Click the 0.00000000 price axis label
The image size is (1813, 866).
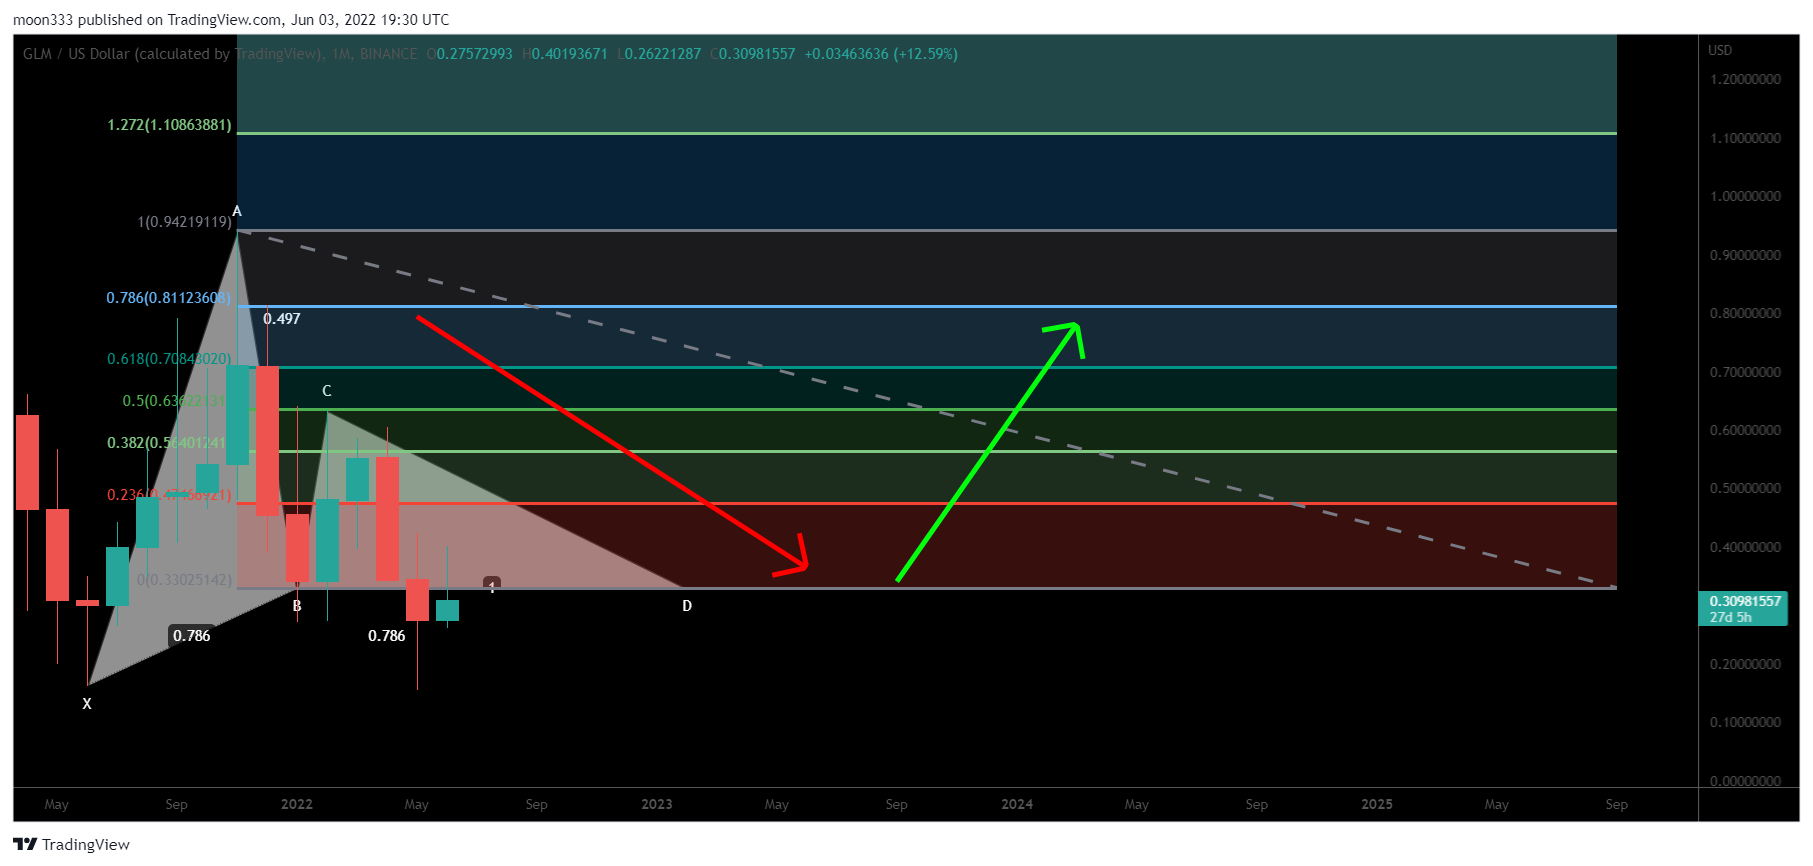pyautogui.click(x=1746, y=781)
